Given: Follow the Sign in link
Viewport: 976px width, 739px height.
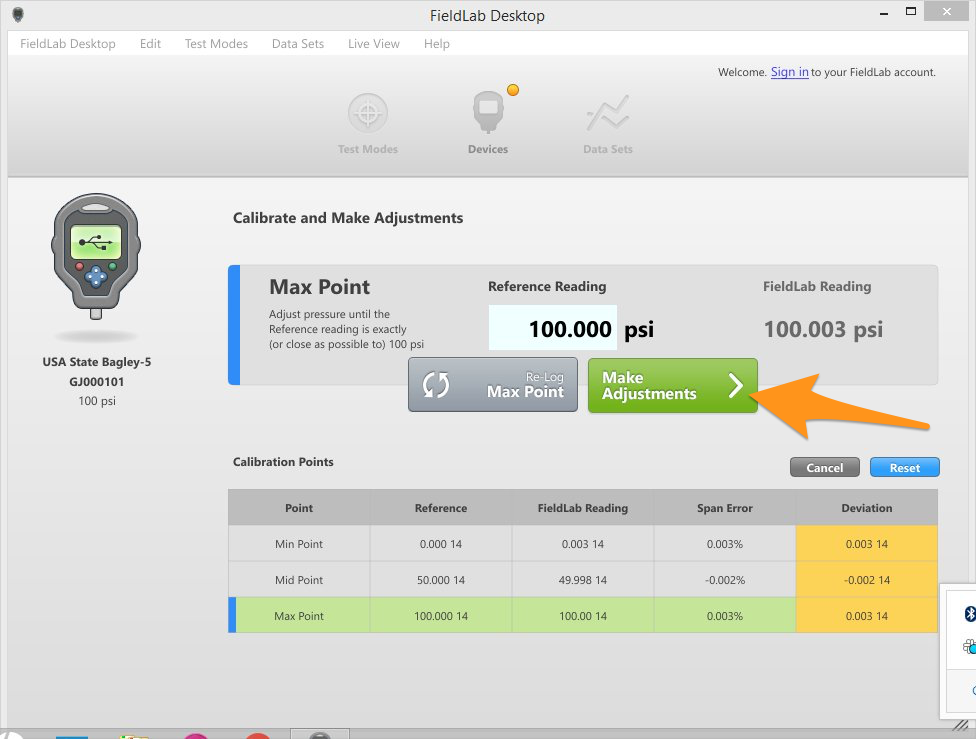Looking at the screenshot, I should point(789,72).
